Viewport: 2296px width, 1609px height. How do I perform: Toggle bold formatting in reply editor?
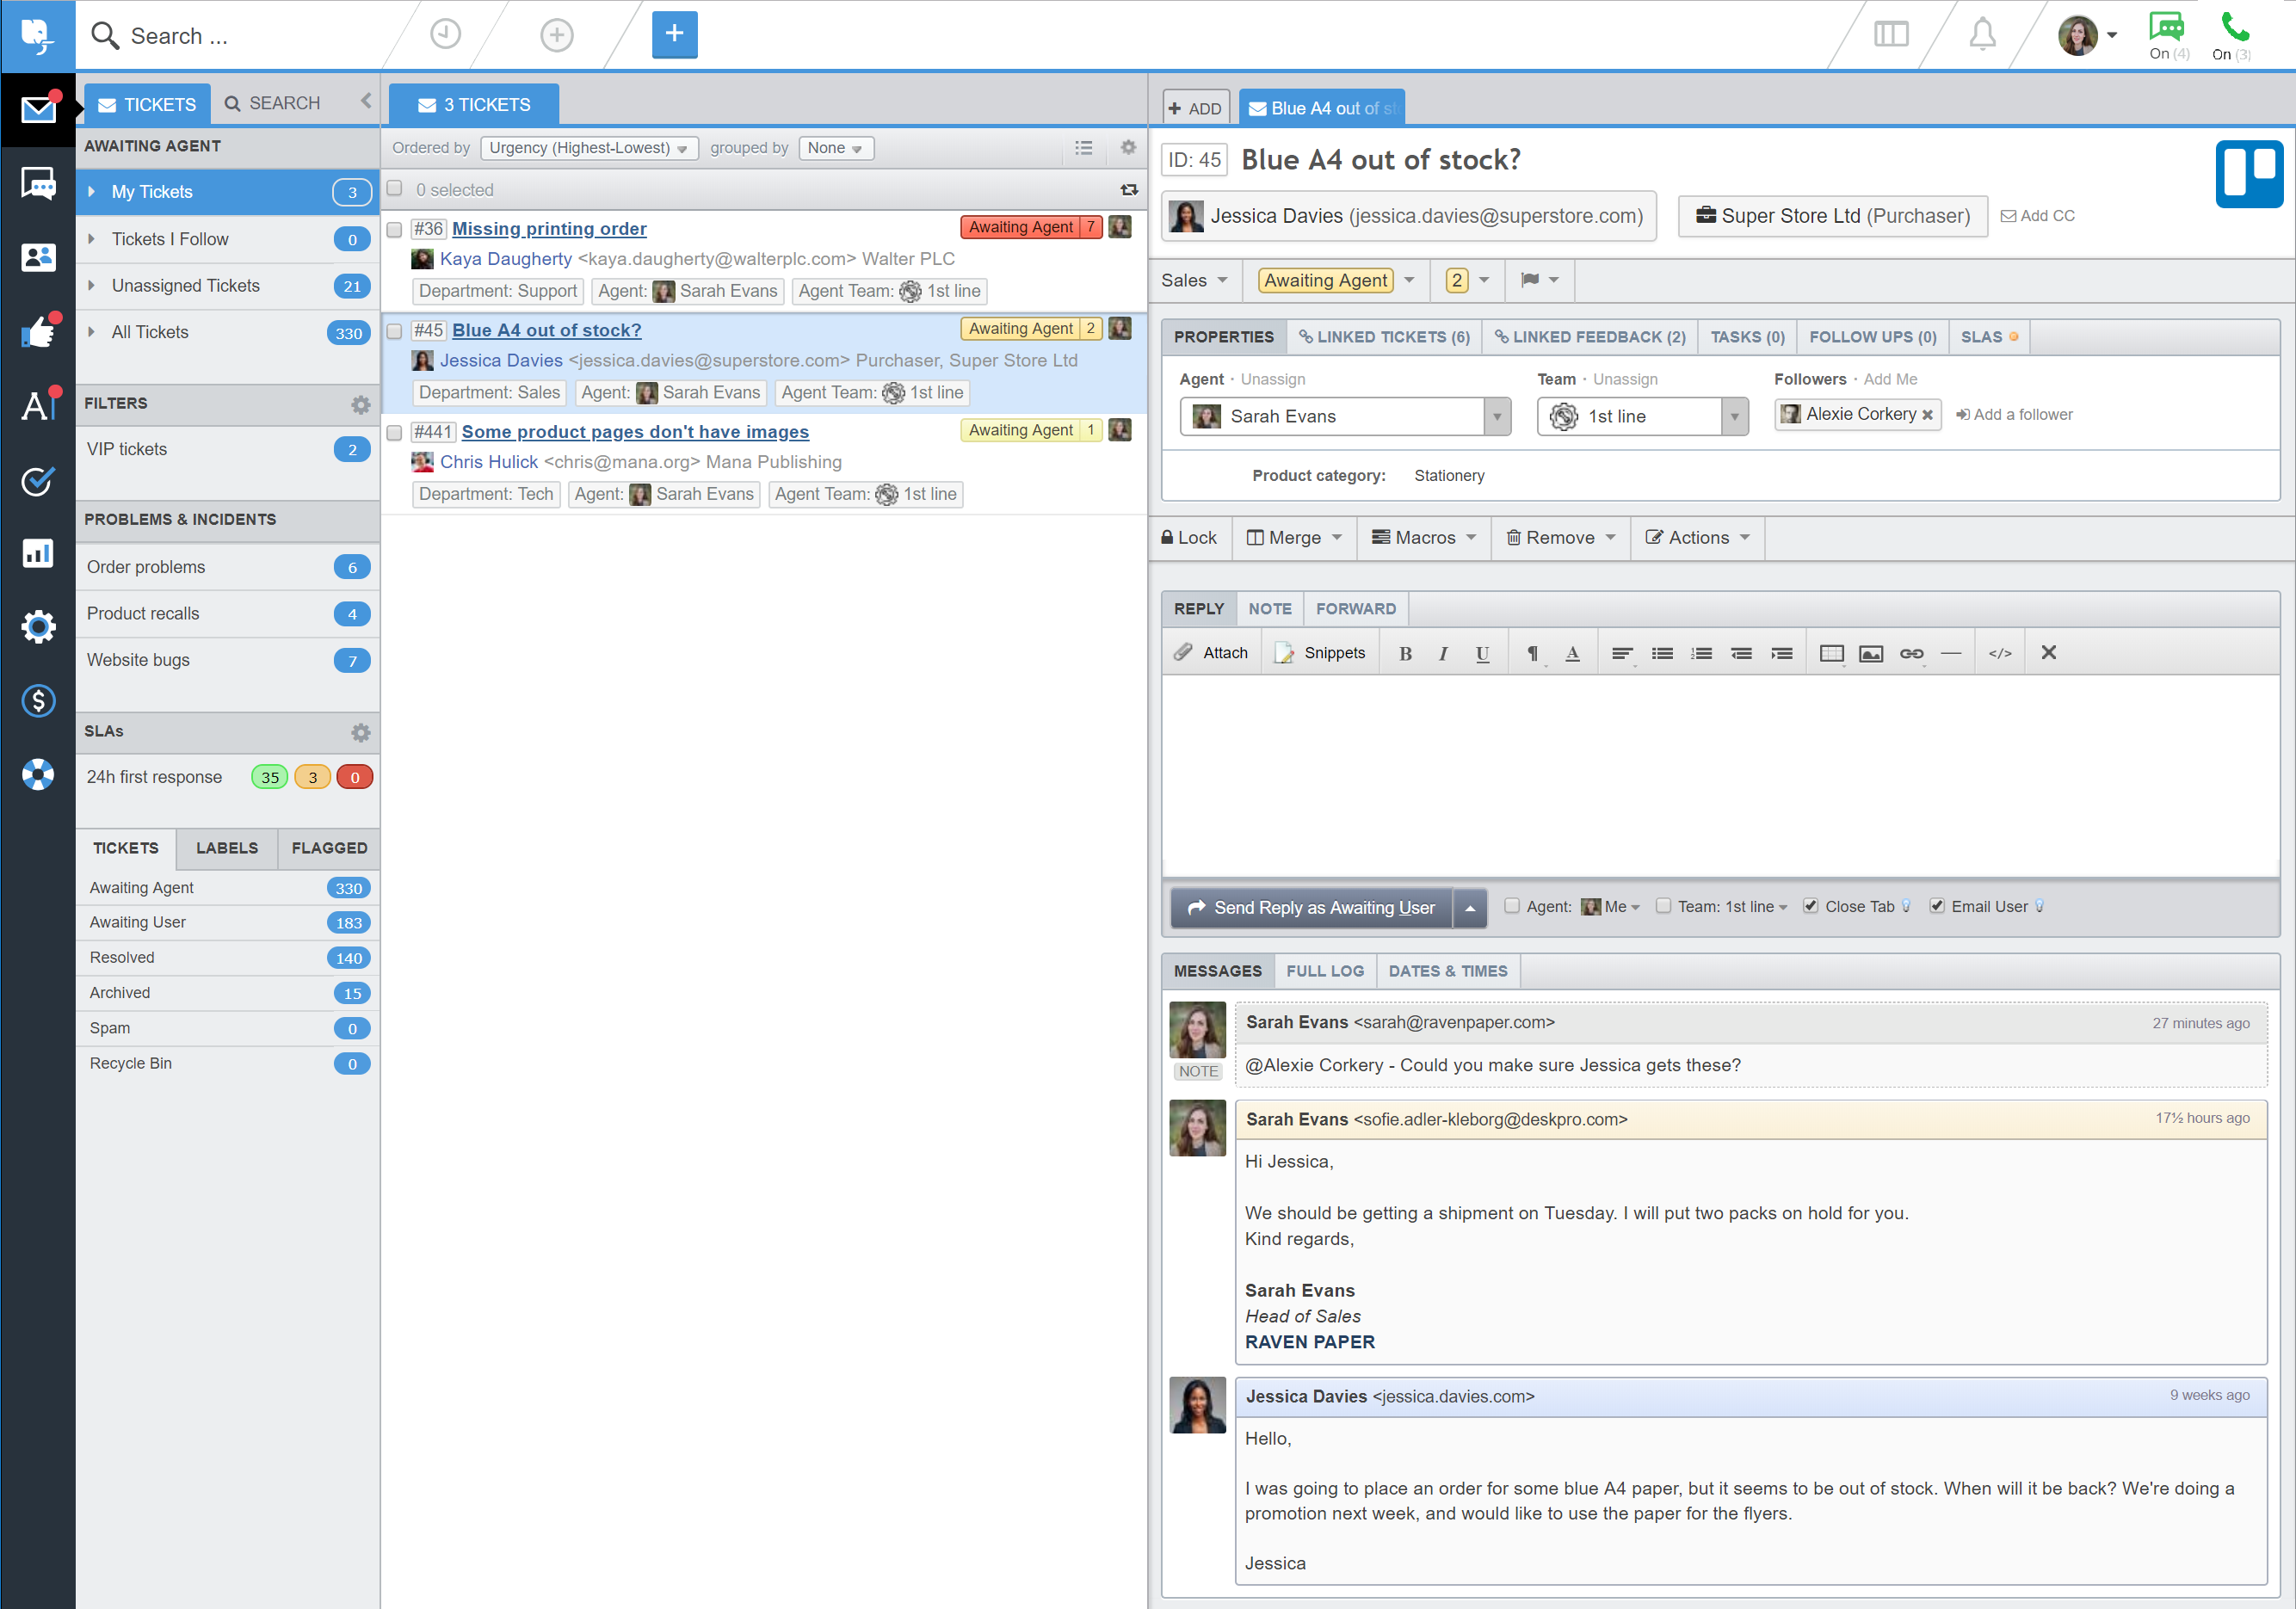pos(1404,653)
